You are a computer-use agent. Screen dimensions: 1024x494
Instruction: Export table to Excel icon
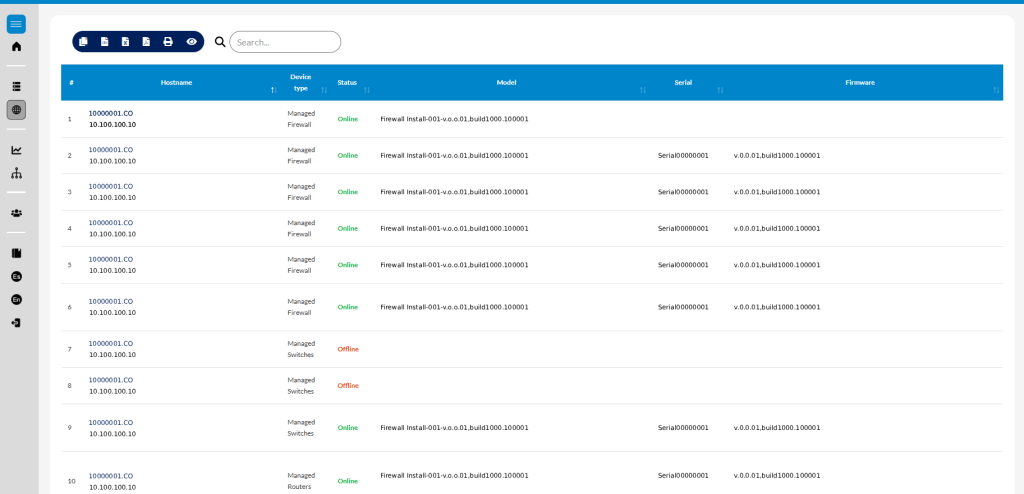click(125, 42)
